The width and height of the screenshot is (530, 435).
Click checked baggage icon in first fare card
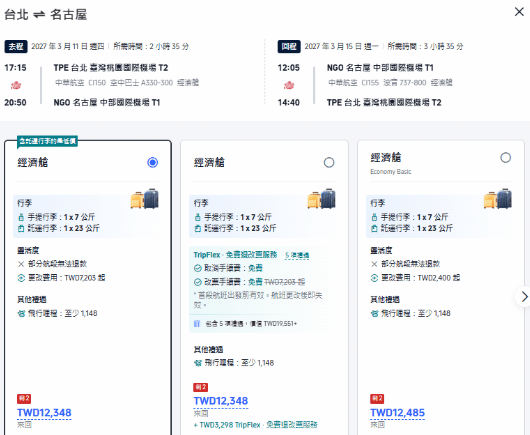[21, 228]
